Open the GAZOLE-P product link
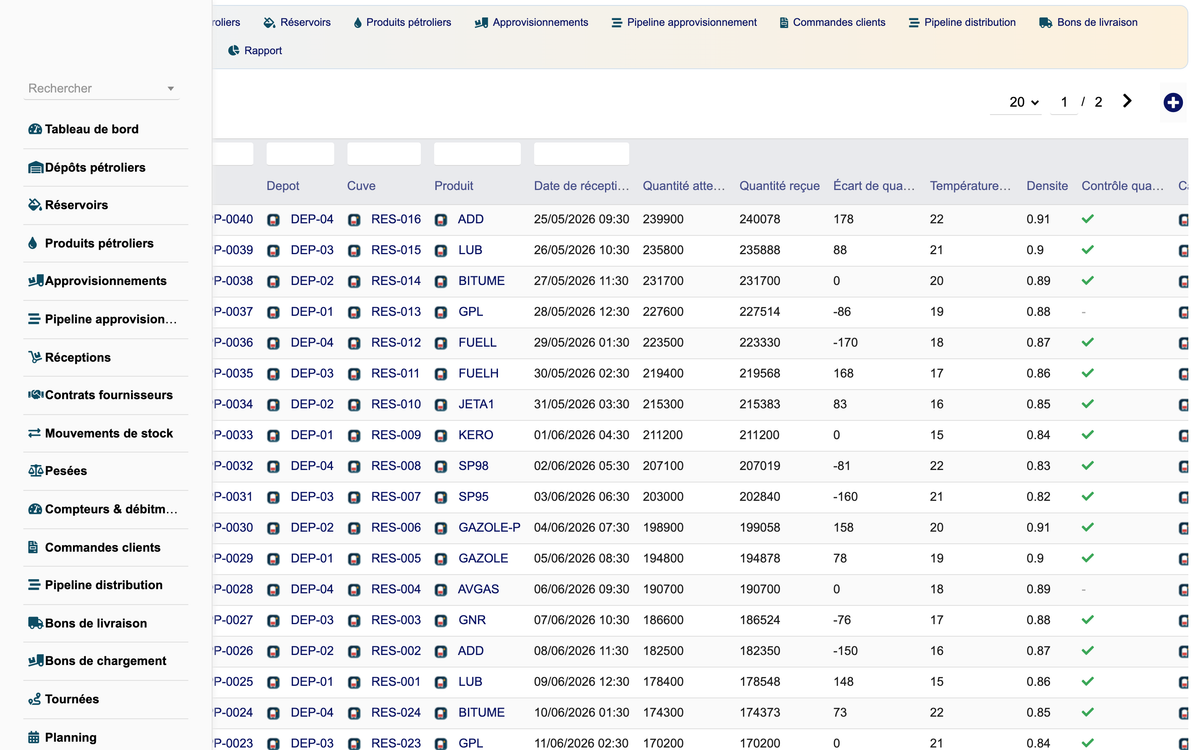Screen dimensions: 1200x750 pyautogui.click(x=489, y=528)
